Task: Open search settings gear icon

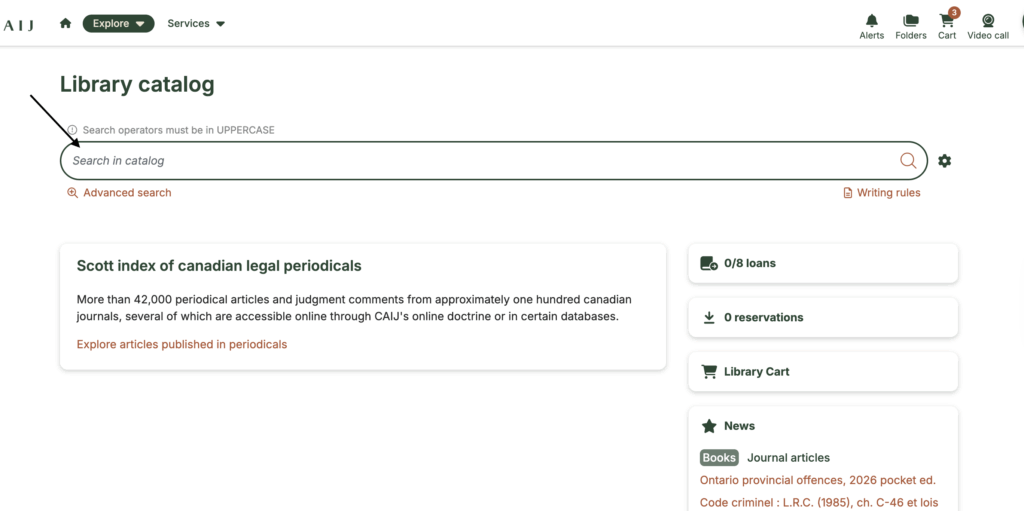Action: click(944, 161)
